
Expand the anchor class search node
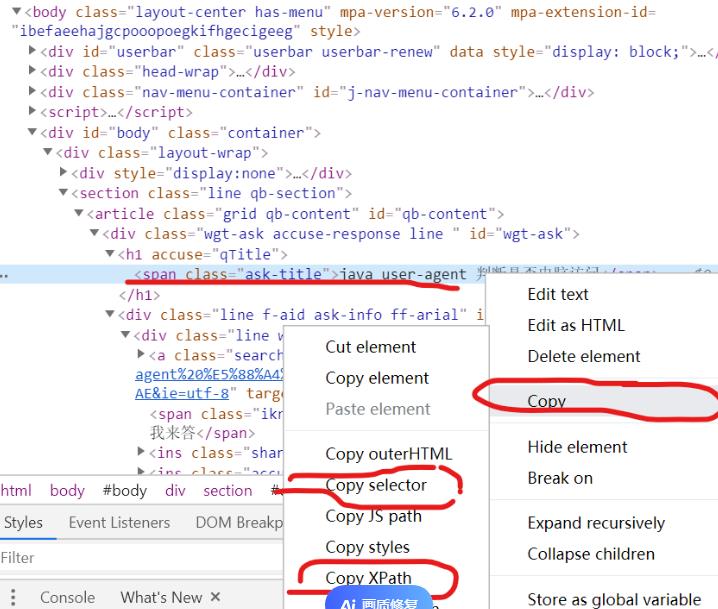pyautogui.click(x=141, y=353)
